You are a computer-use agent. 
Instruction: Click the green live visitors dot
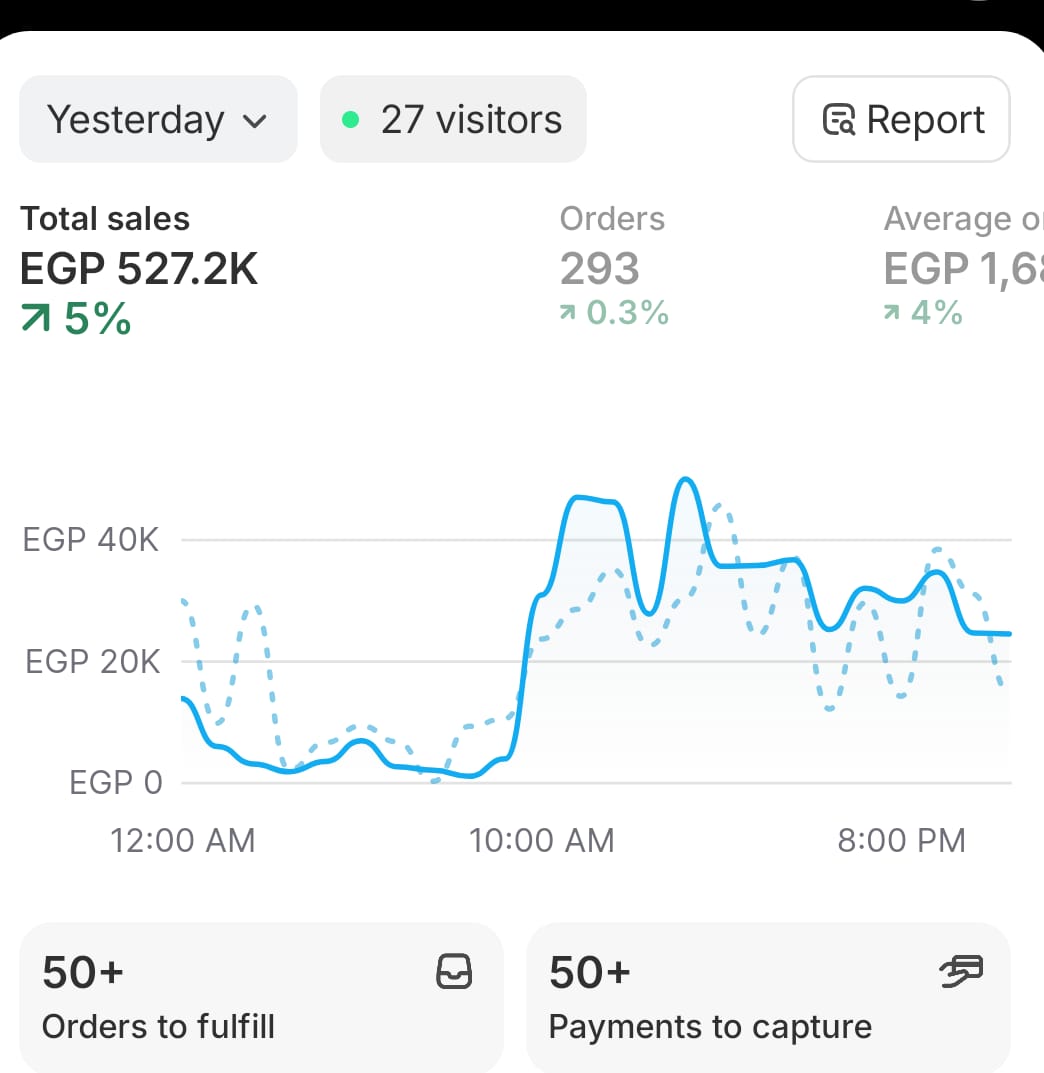point(350,120)
